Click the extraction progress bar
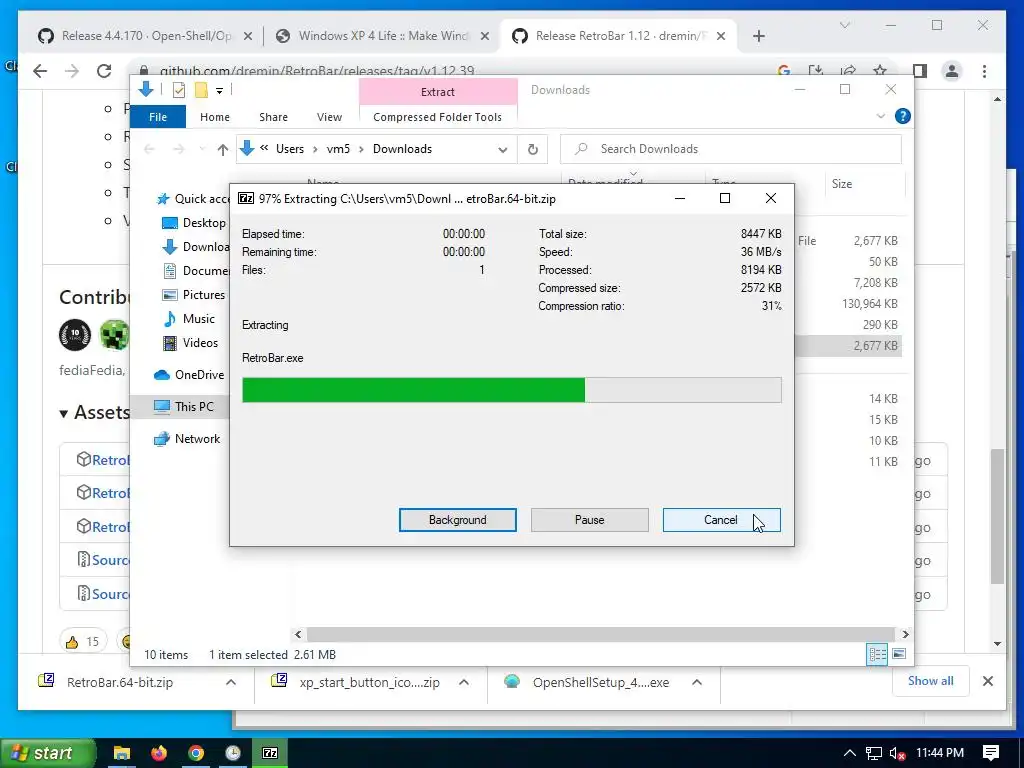The width and height of the screenshot is (1024, 768). (511, 390)
